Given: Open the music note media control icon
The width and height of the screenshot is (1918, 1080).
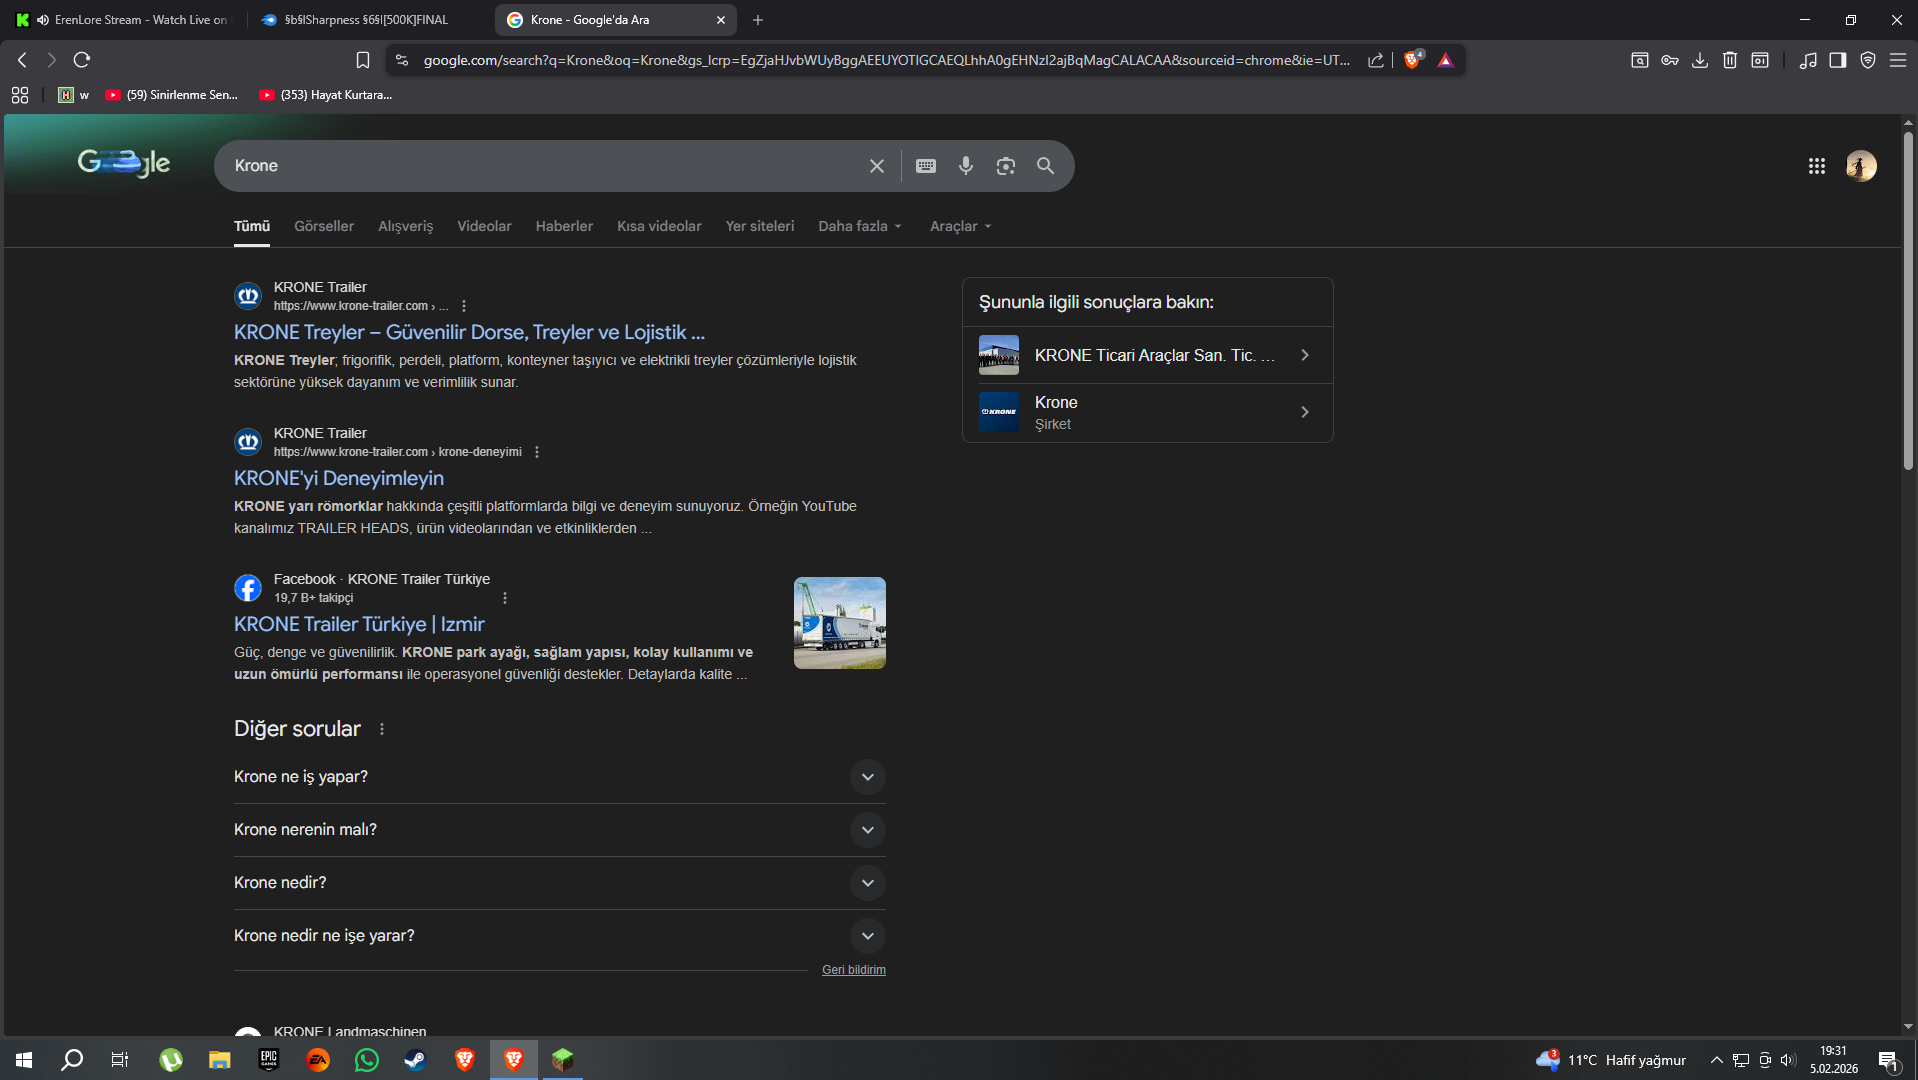Looking at the screenshot, I should (1808, 60).
